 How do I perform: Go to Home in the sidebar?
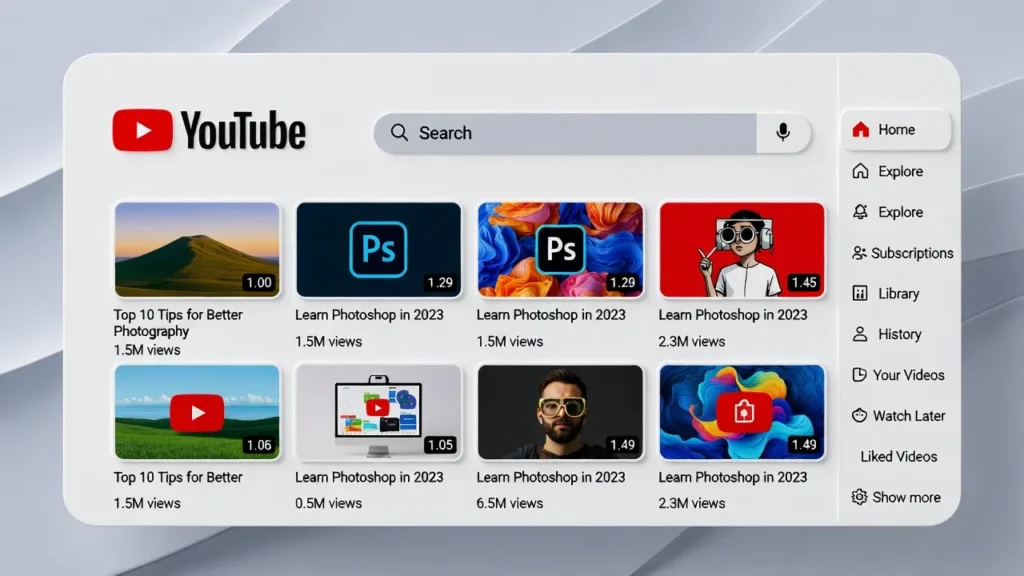895,129
